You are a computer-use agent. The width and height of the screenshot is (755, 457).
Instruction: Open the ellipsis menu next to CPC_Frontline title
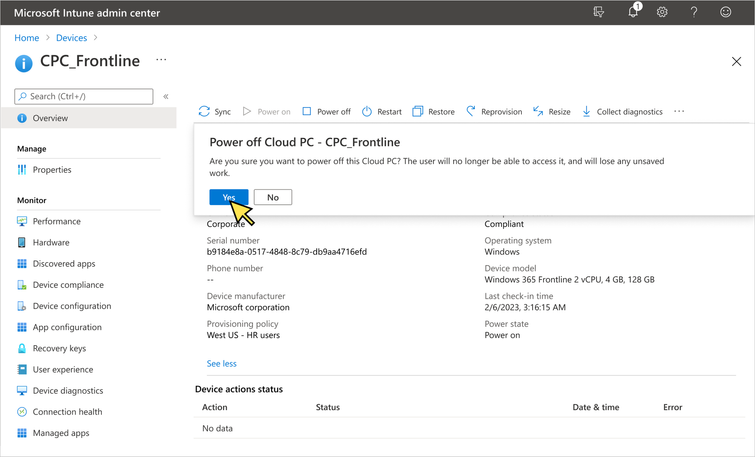(x=161, y=60)
